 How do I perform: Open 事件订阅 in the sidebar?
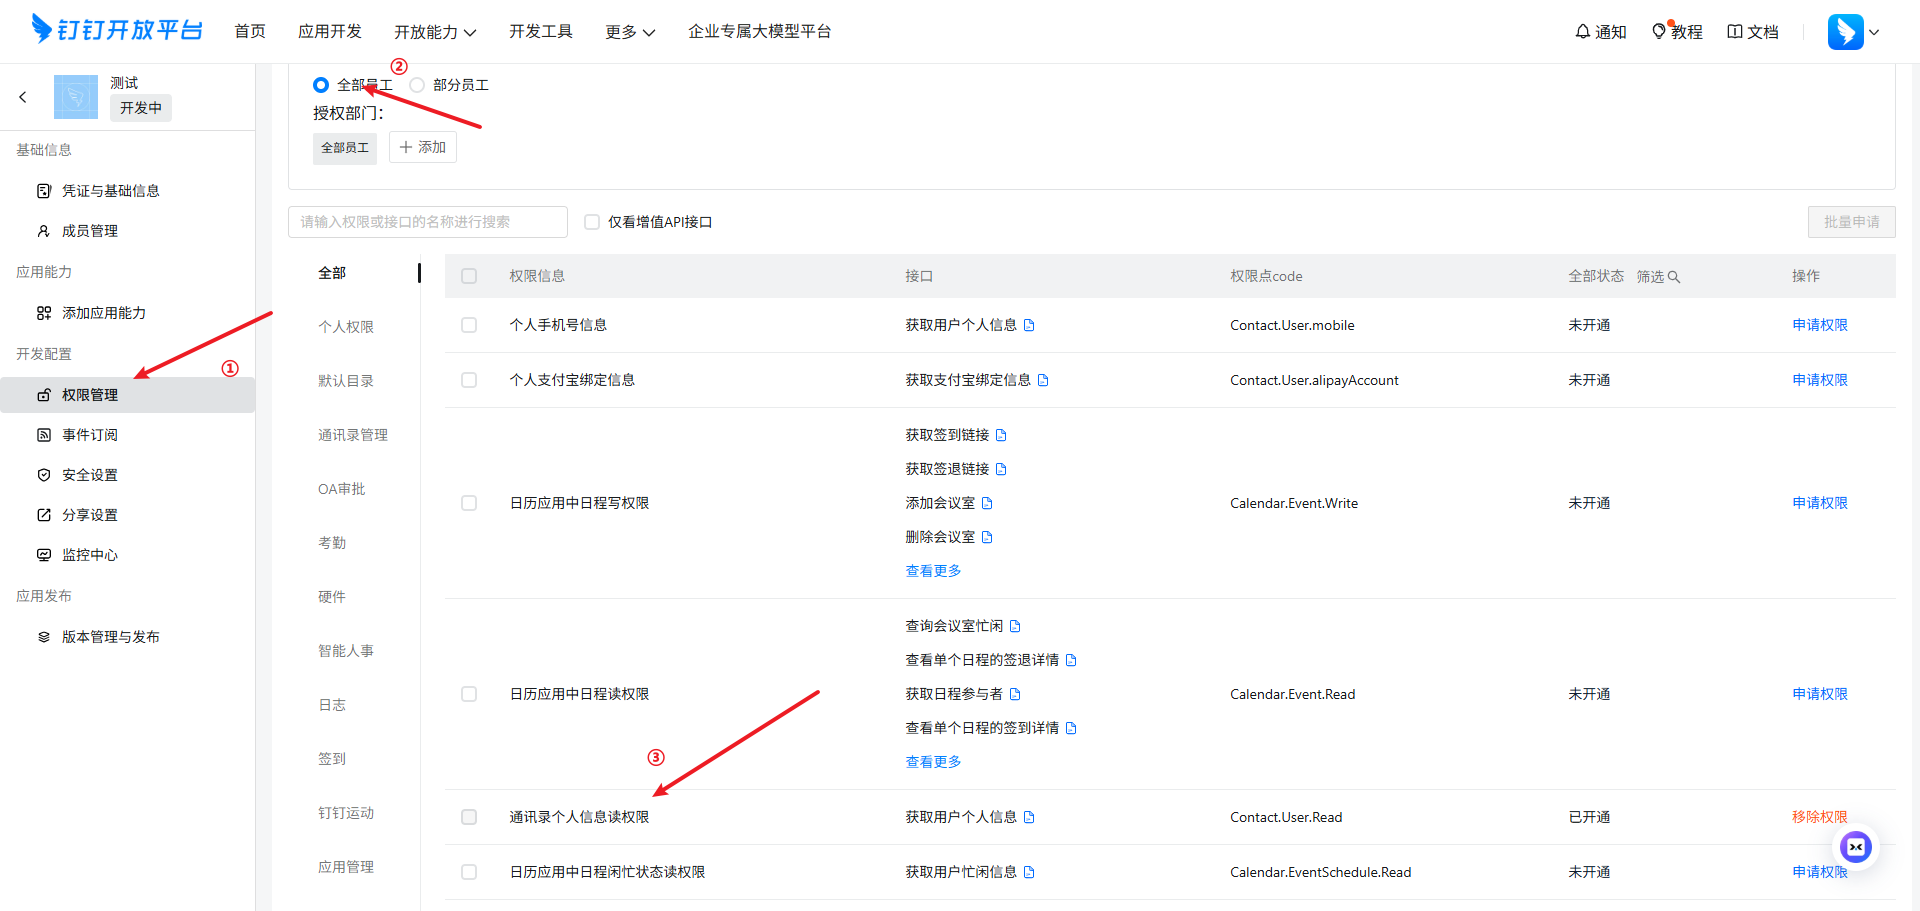(90, 435)
